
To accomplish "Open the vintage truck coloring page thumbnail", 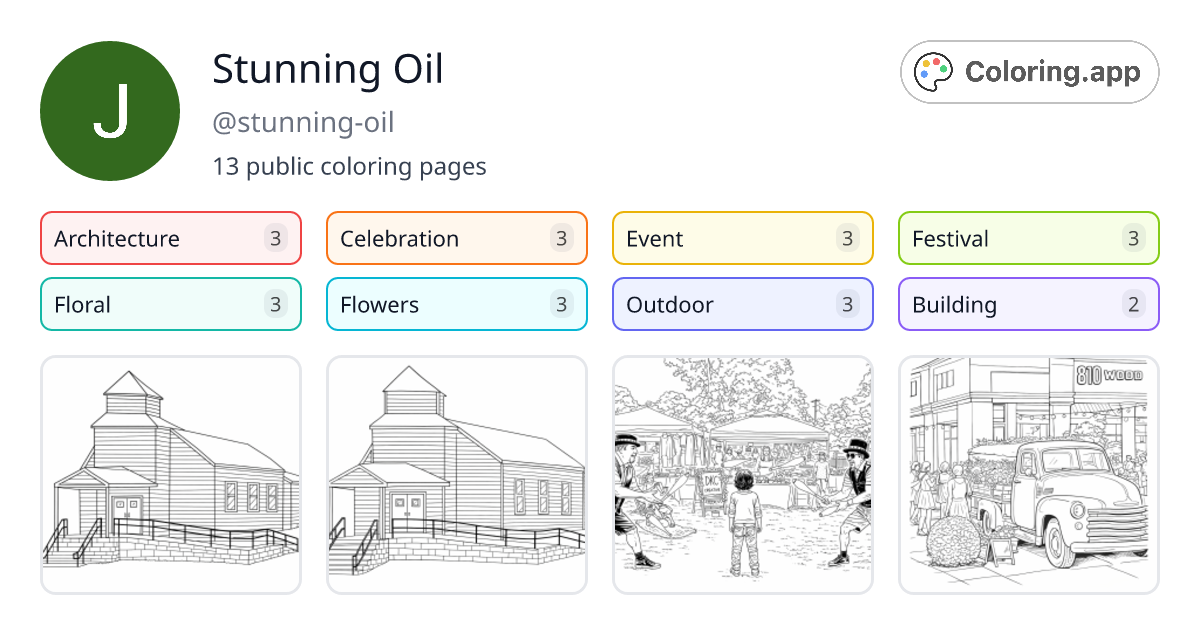I will (1029, 475).
